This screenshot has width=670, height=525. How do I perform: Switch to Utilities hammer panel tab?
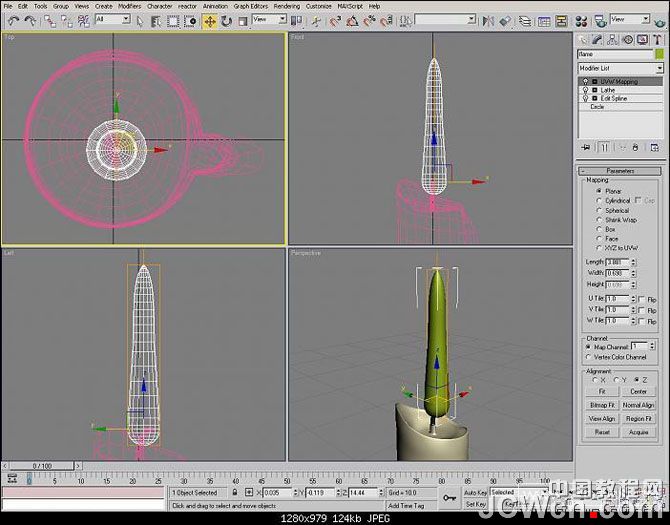coord(657,40)
